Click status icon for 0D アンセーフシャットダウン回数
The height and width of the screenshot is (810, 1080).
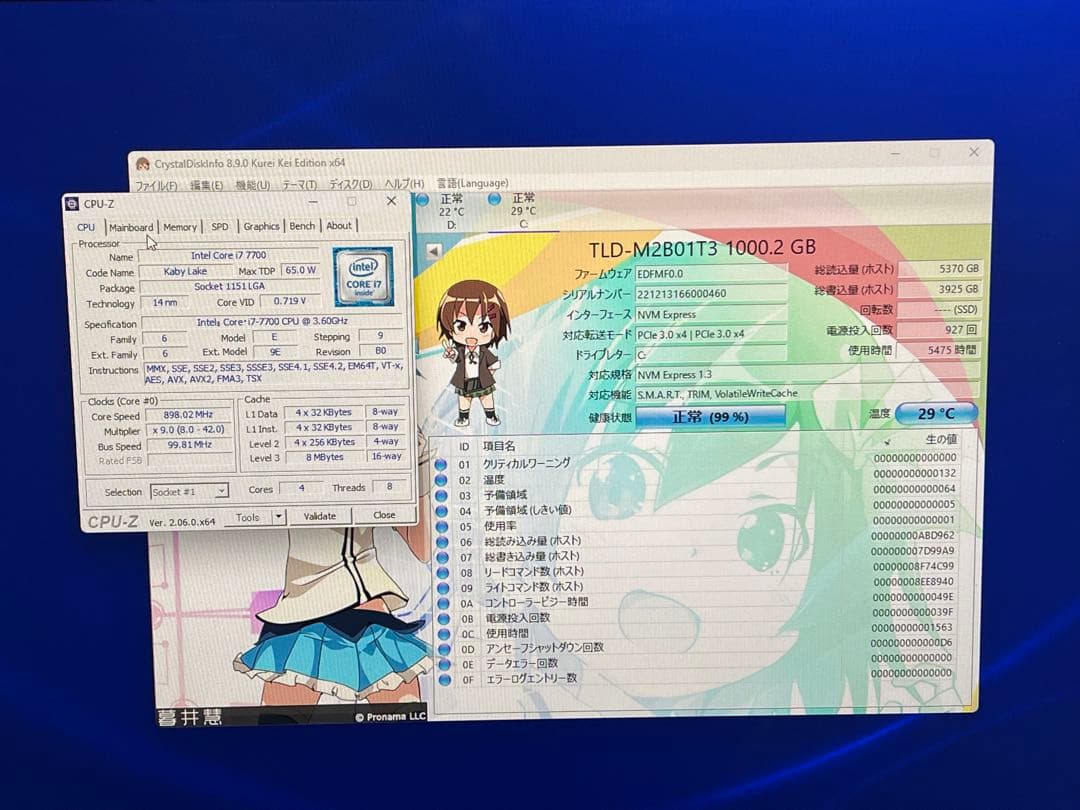[444, 650]
